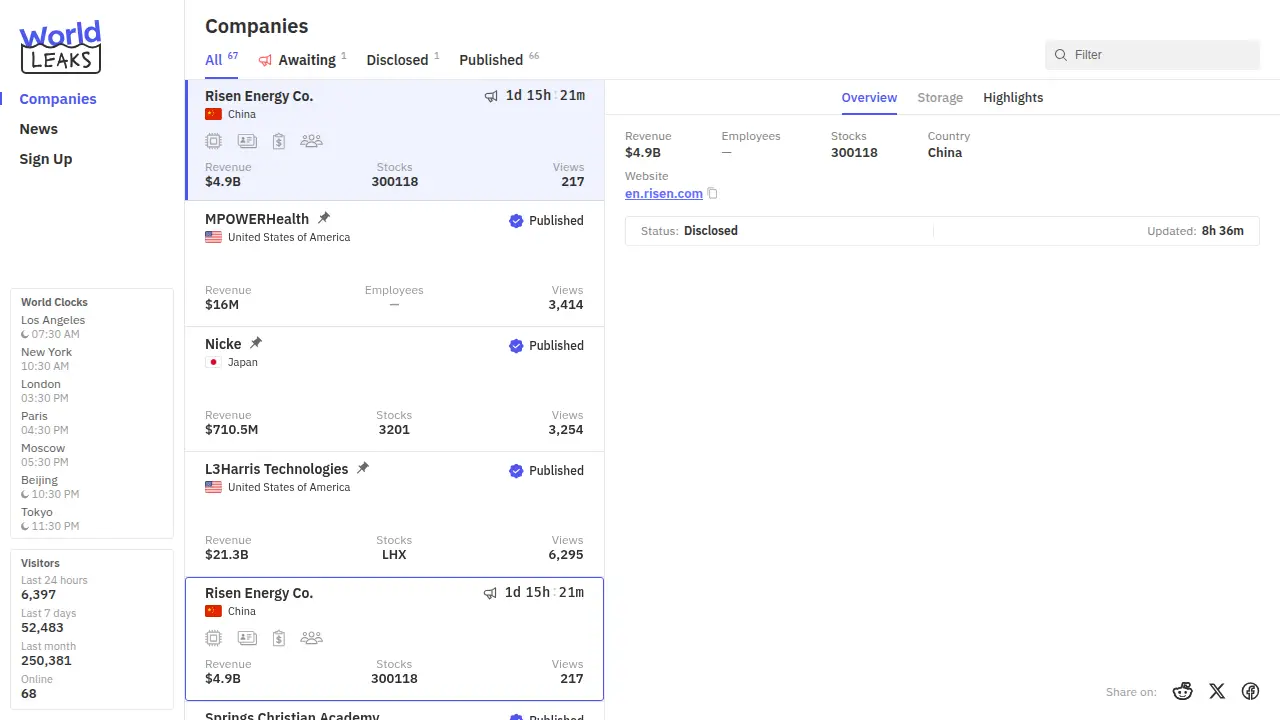Share on X
Screen dimensions: 1280x720
click(x=1217, y=691)
